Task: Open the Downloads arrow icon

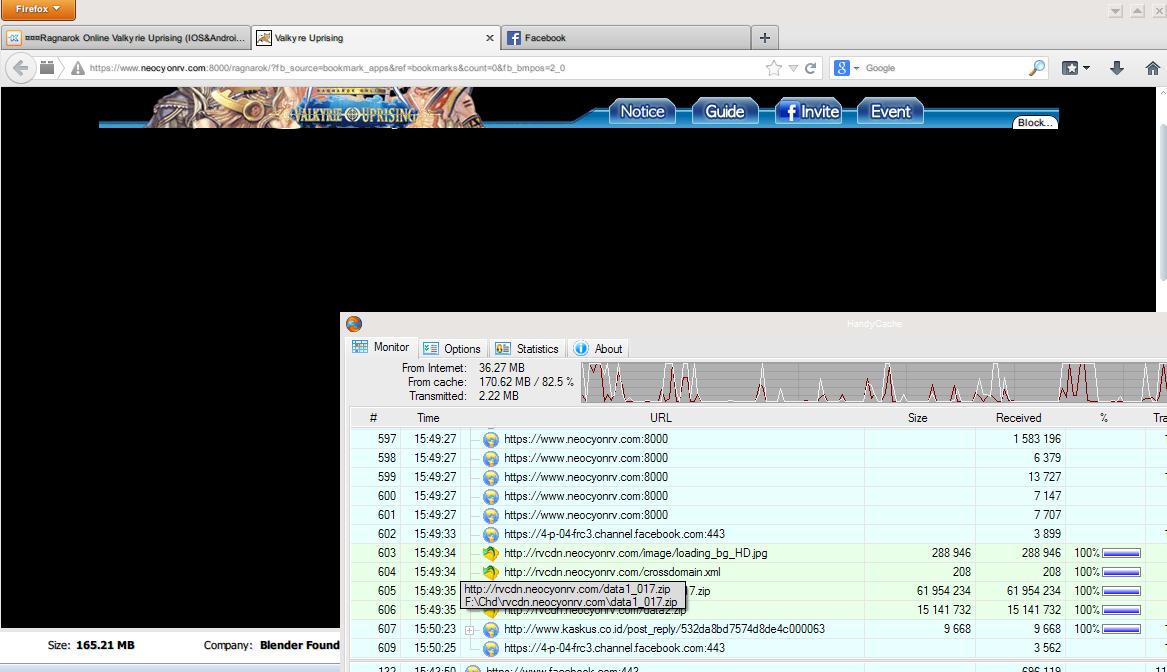Action: (1117, 68)
